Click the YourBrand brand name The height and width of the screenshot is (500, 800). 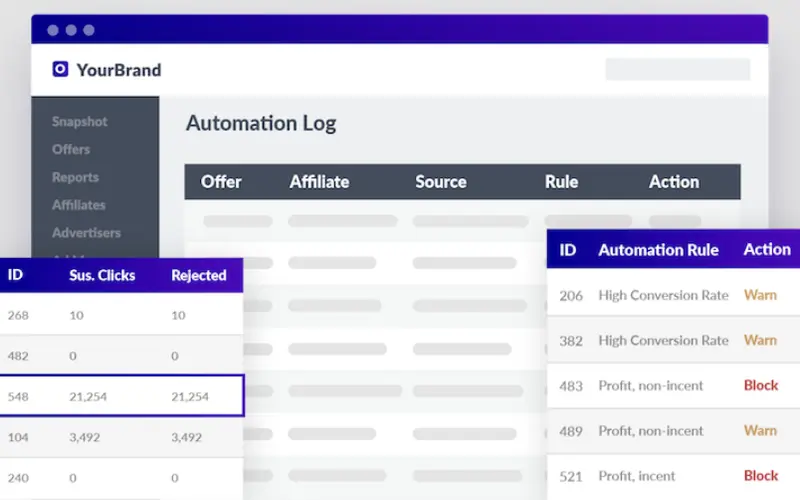point(118,70)
